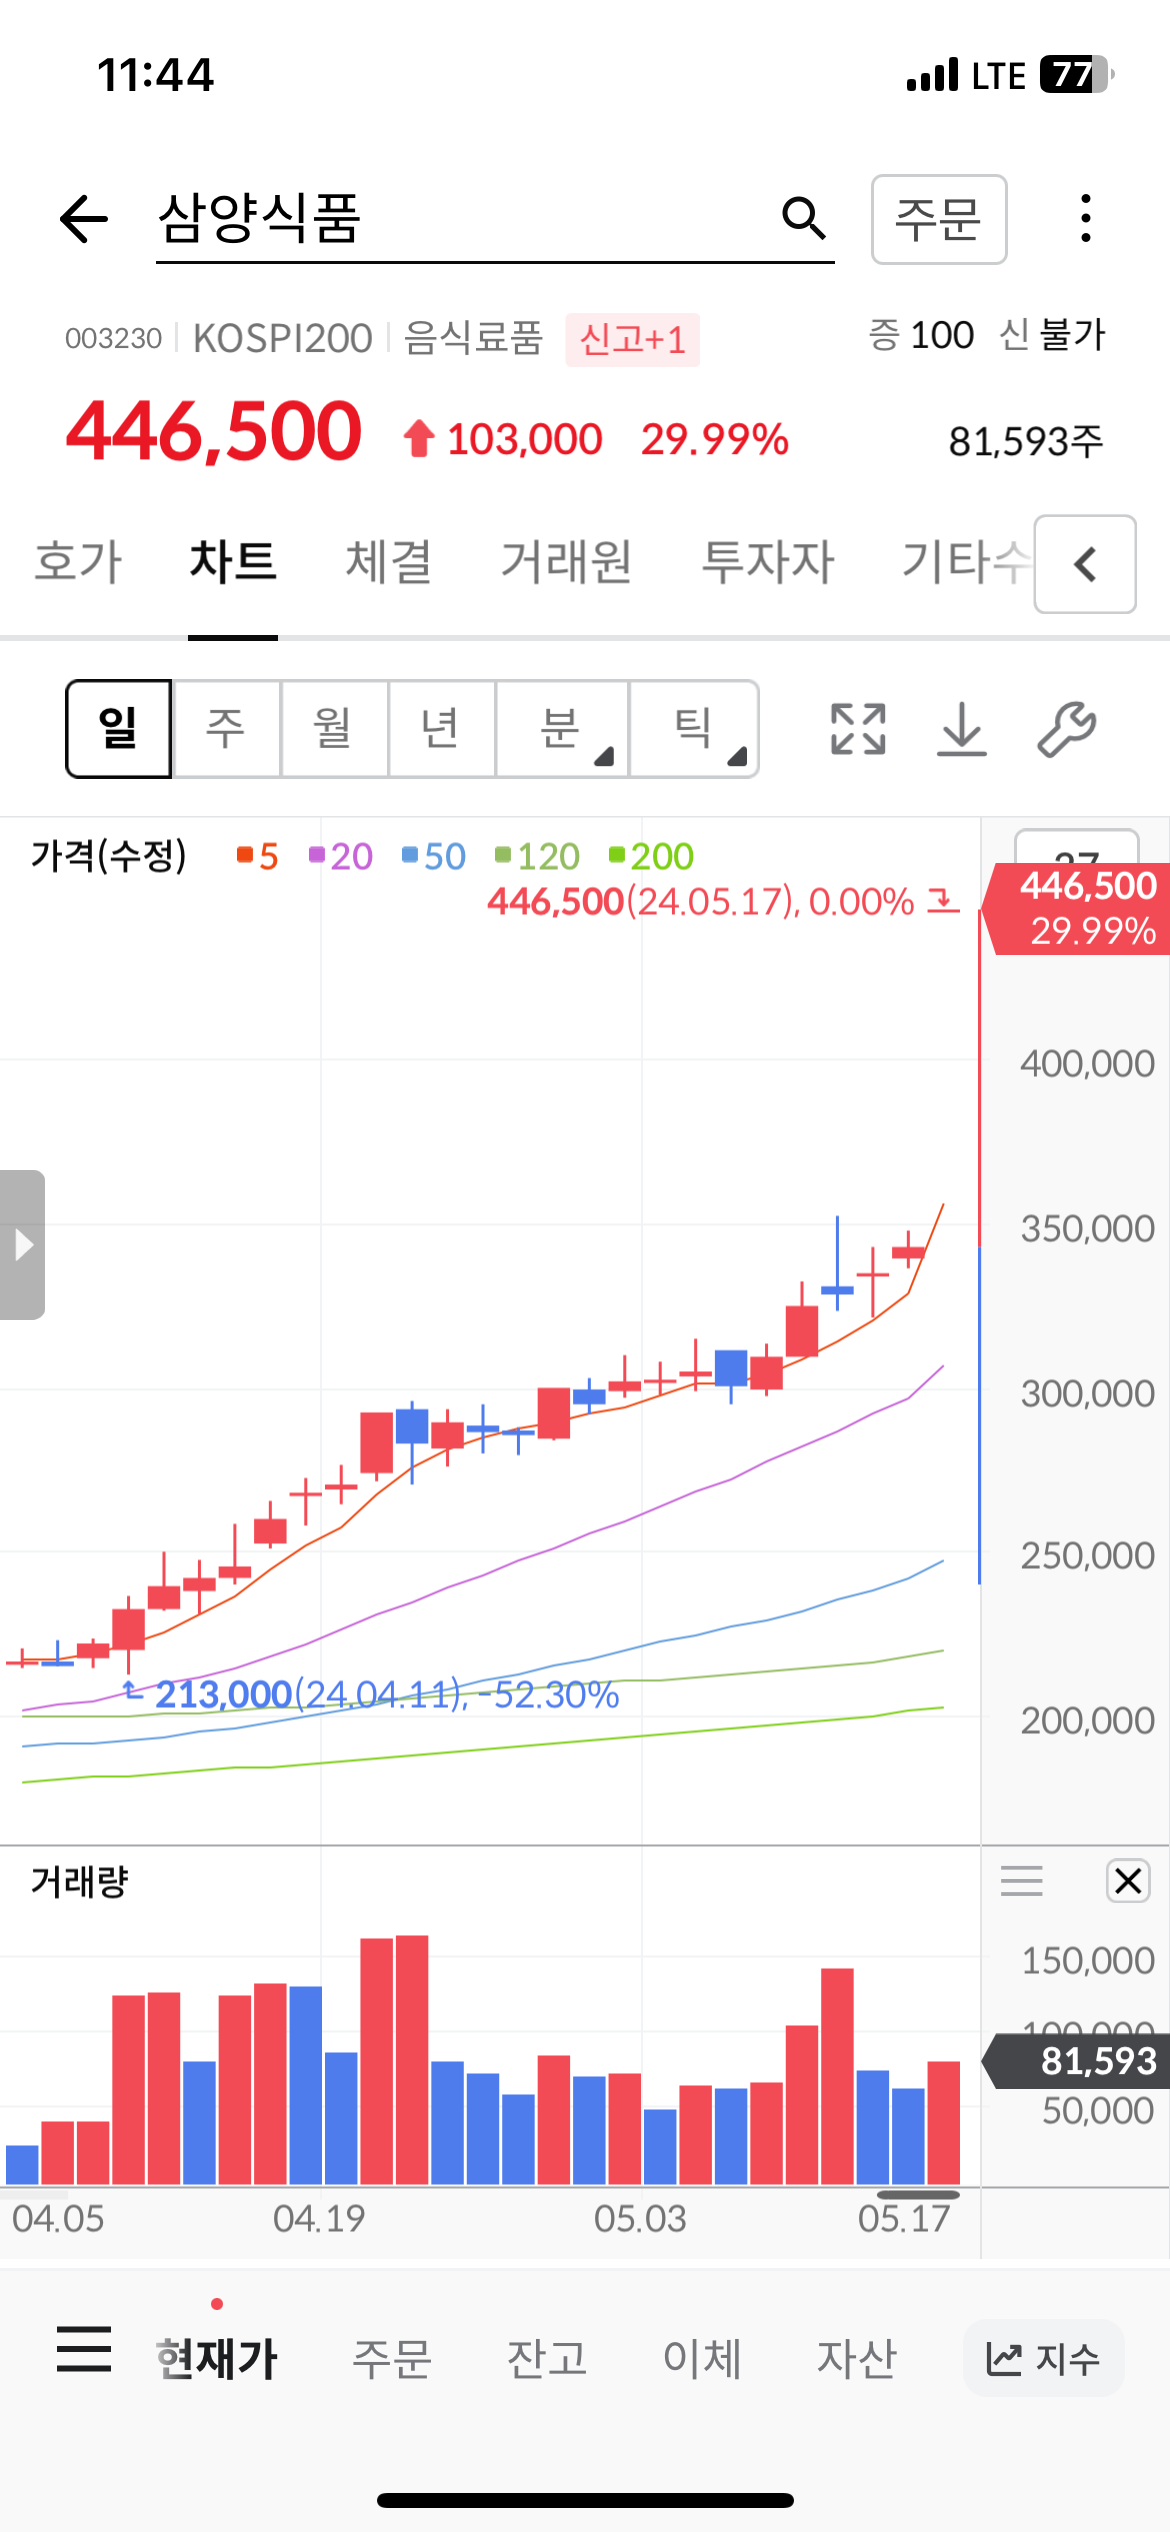Open the tick (틱) interval dropdown

coord(694,729)
